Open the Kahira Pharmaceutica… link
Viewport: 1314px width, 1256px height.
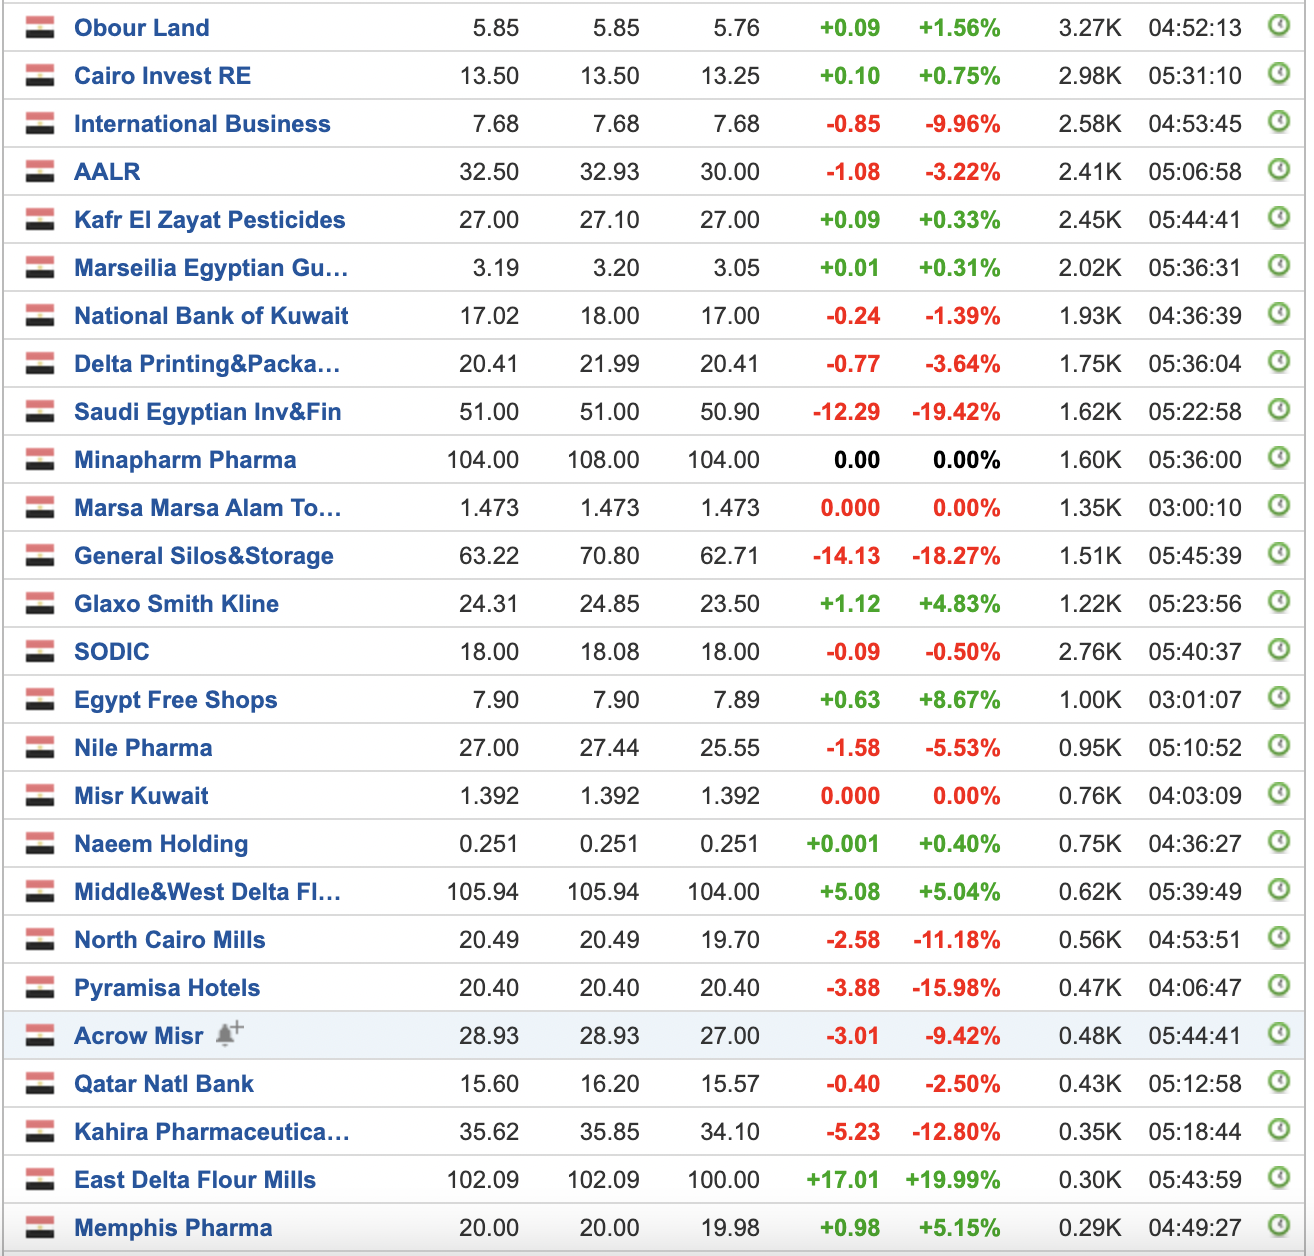[x=212, y=1132]
